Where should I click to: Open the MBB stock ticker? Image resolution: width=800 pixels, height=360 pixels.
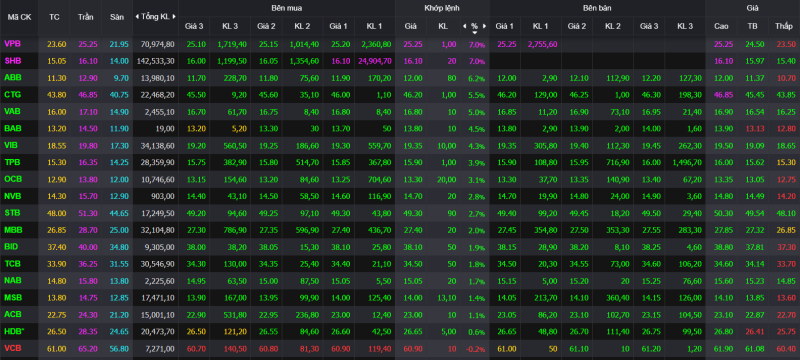[x=12, y=230]
